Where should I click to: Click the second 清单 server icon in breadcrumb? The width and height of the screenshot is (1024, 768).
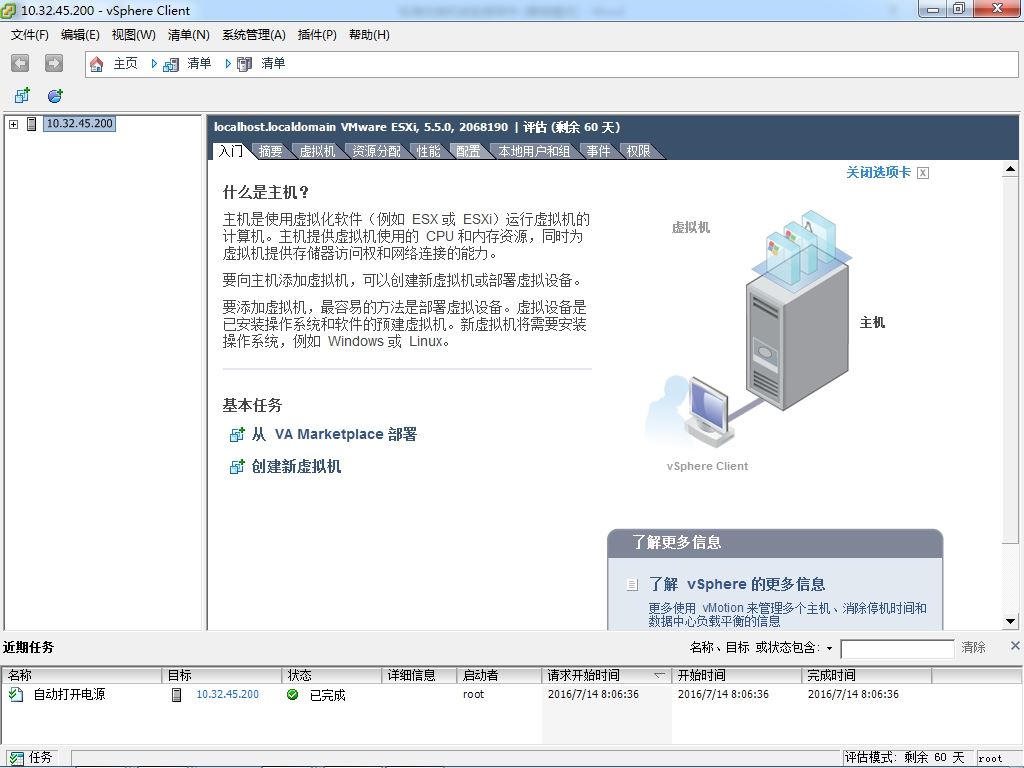(245, 64)
